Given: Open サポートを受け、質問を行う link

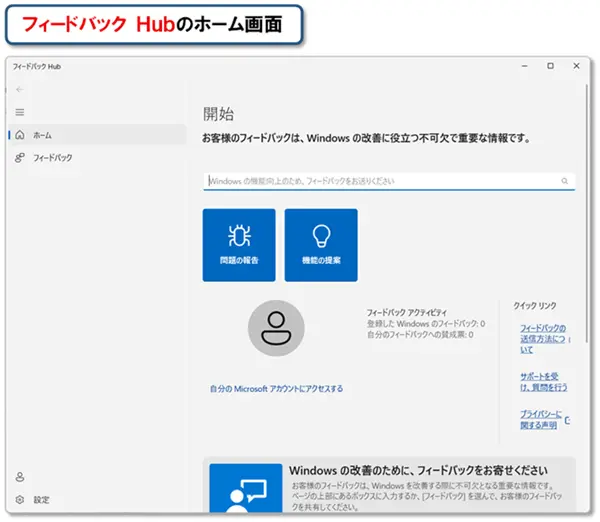Looking at the screenshot, I should point(543,382).
